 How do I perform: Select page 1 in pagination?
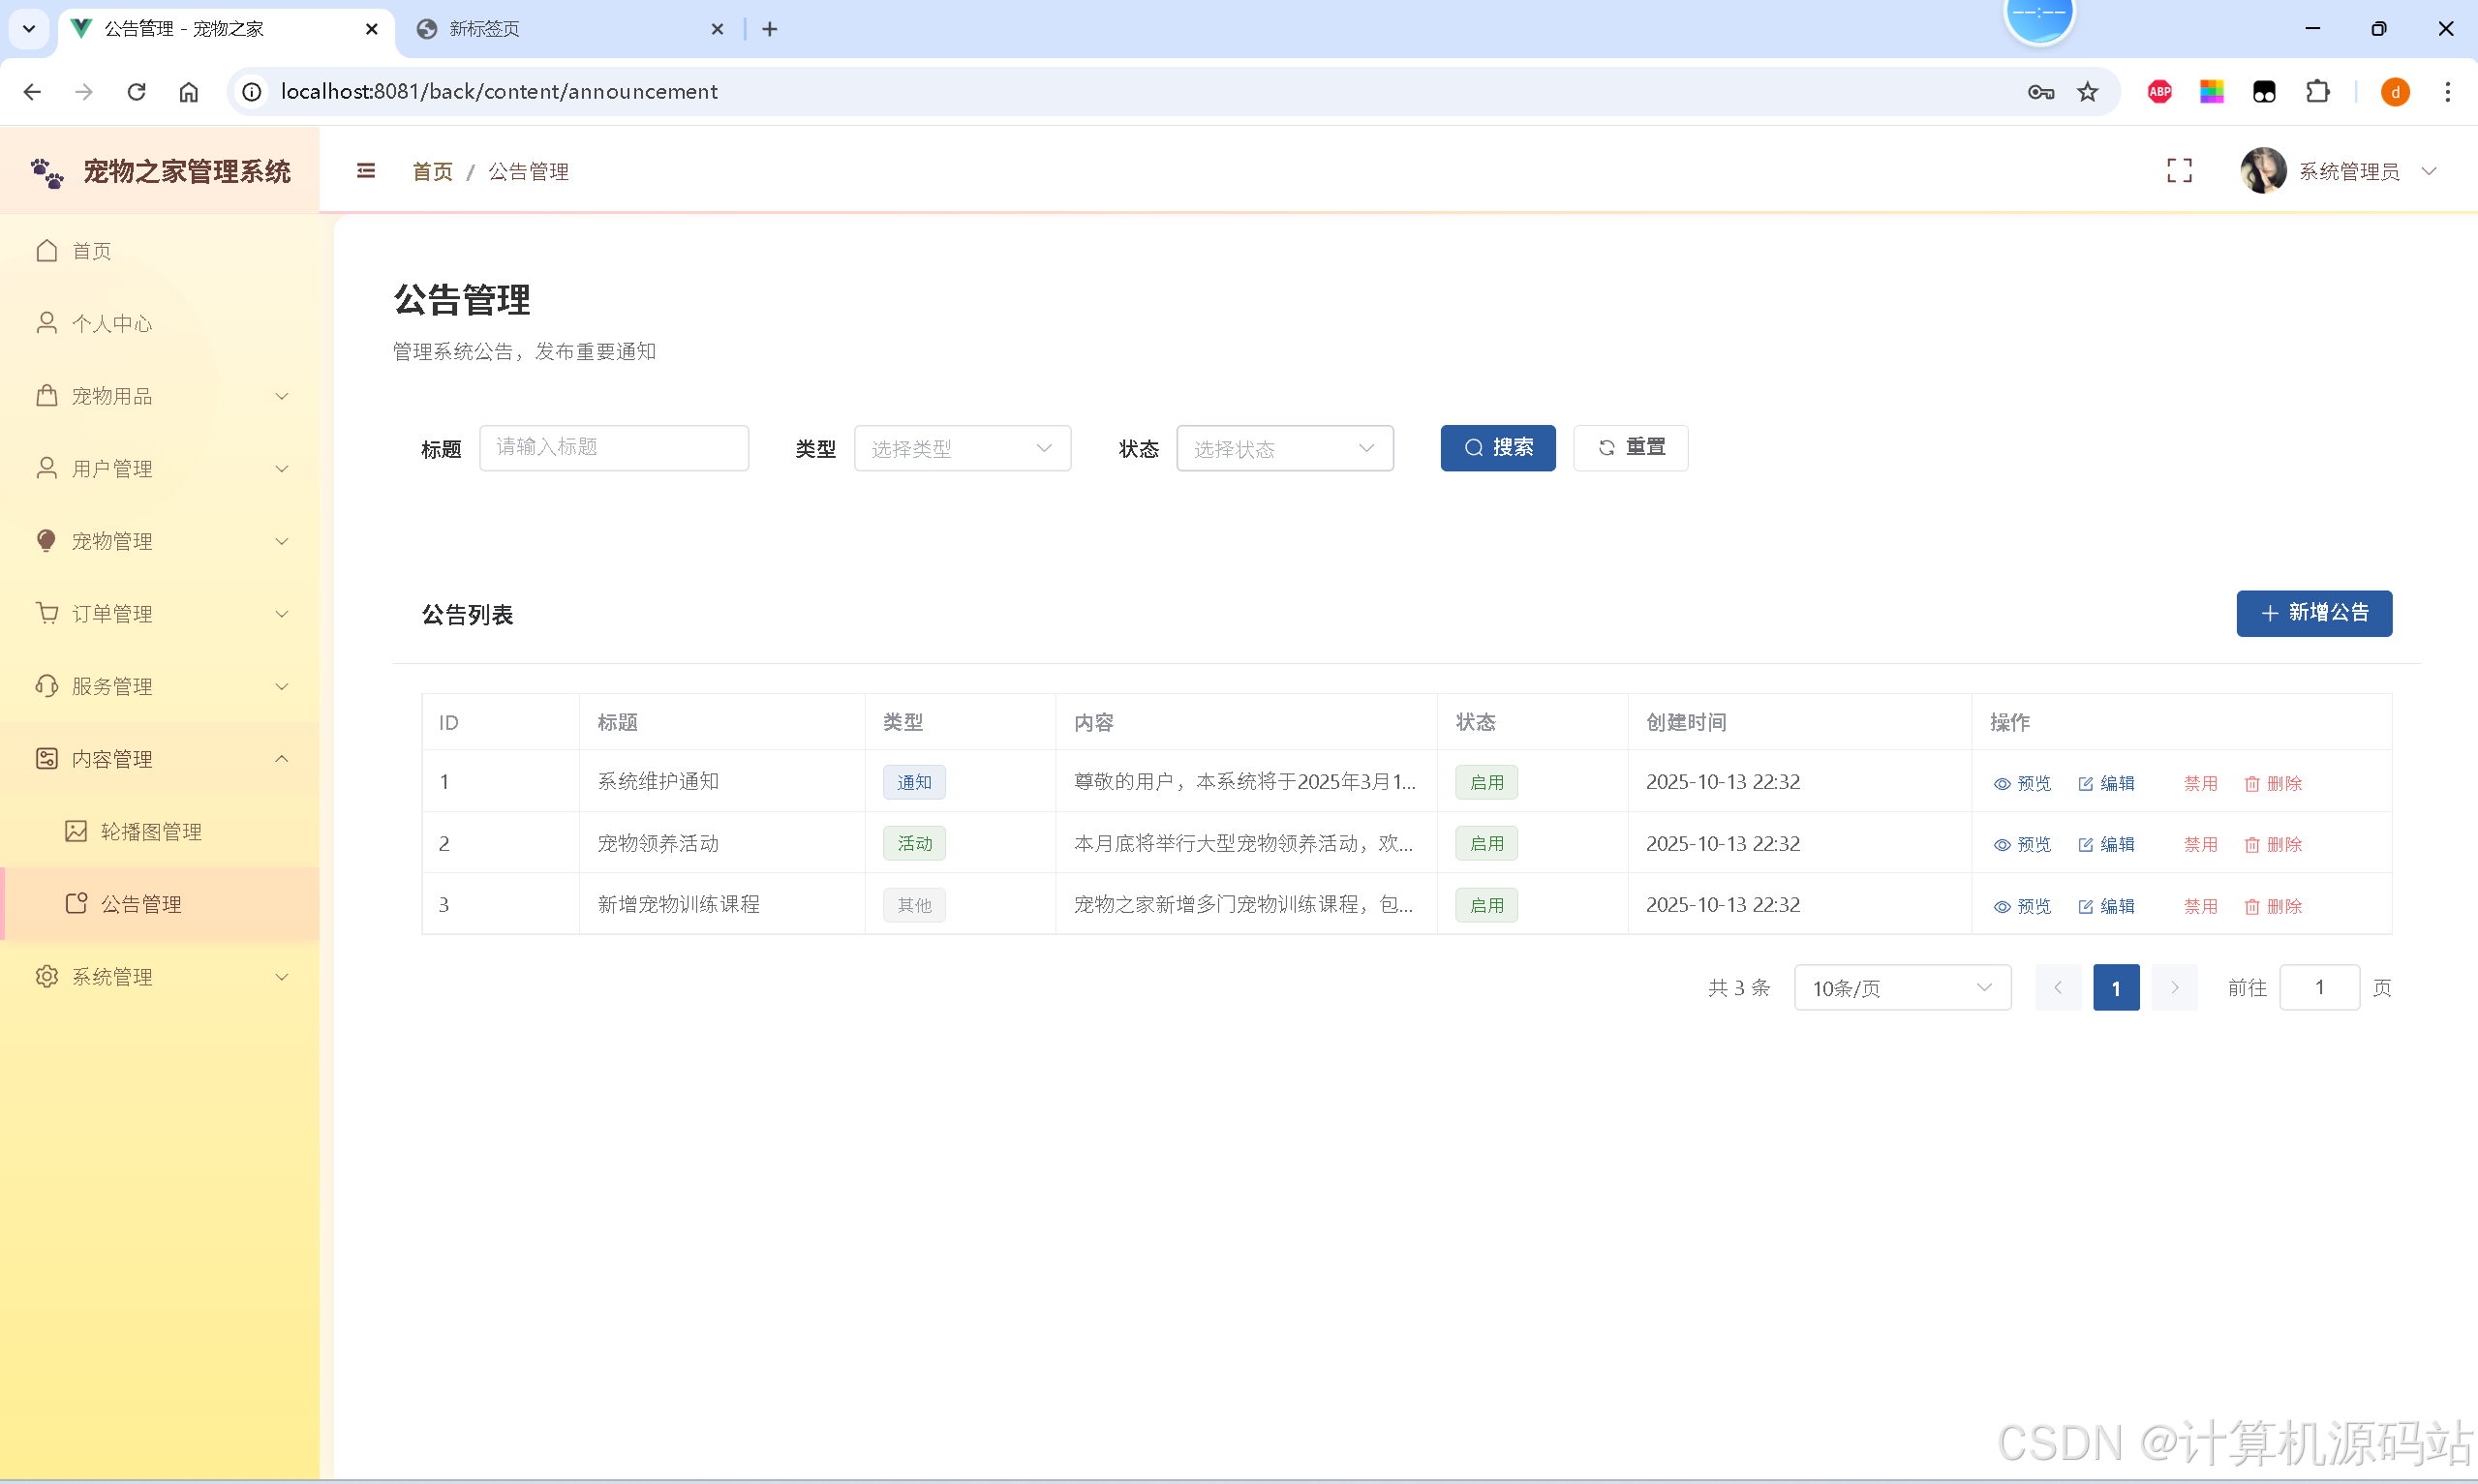click(x=2116, y=988)
